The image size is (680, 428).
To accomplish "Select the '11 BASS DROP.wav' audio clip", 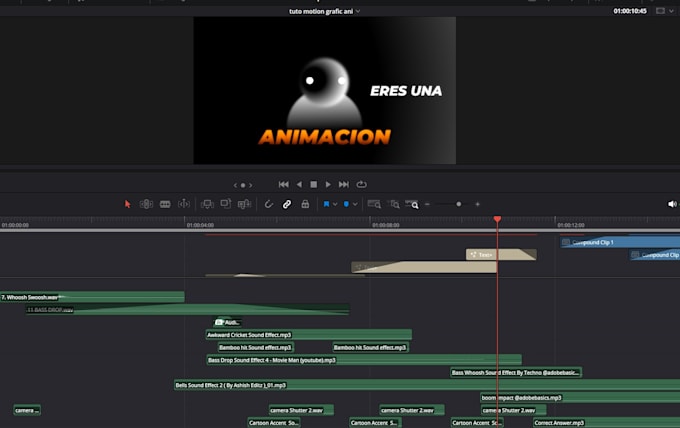I will point(187,310).
